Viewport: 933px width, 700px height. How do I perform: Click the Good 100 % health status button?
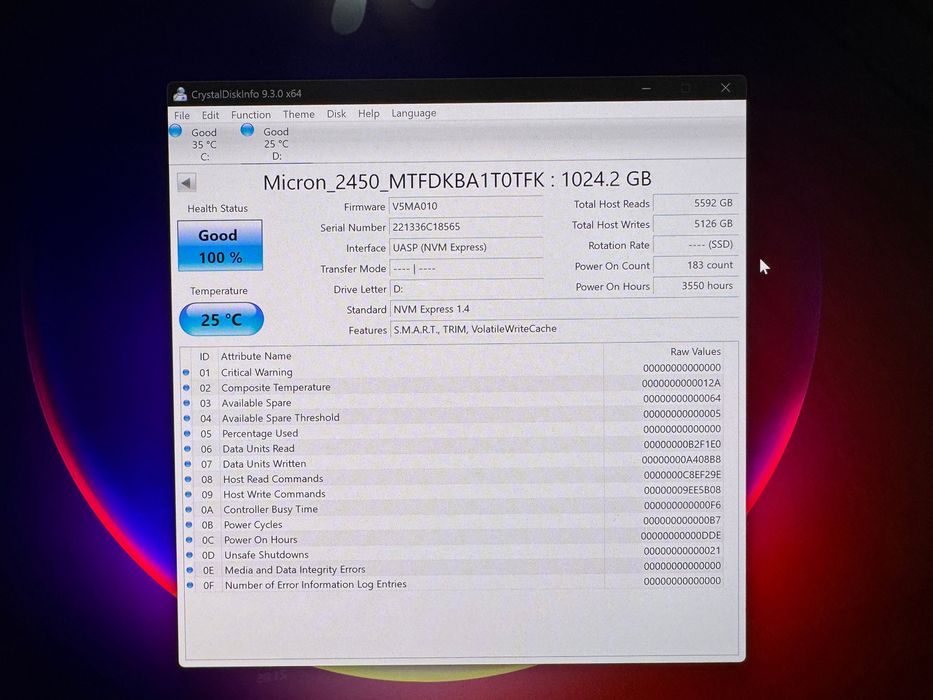coord(220,245)
